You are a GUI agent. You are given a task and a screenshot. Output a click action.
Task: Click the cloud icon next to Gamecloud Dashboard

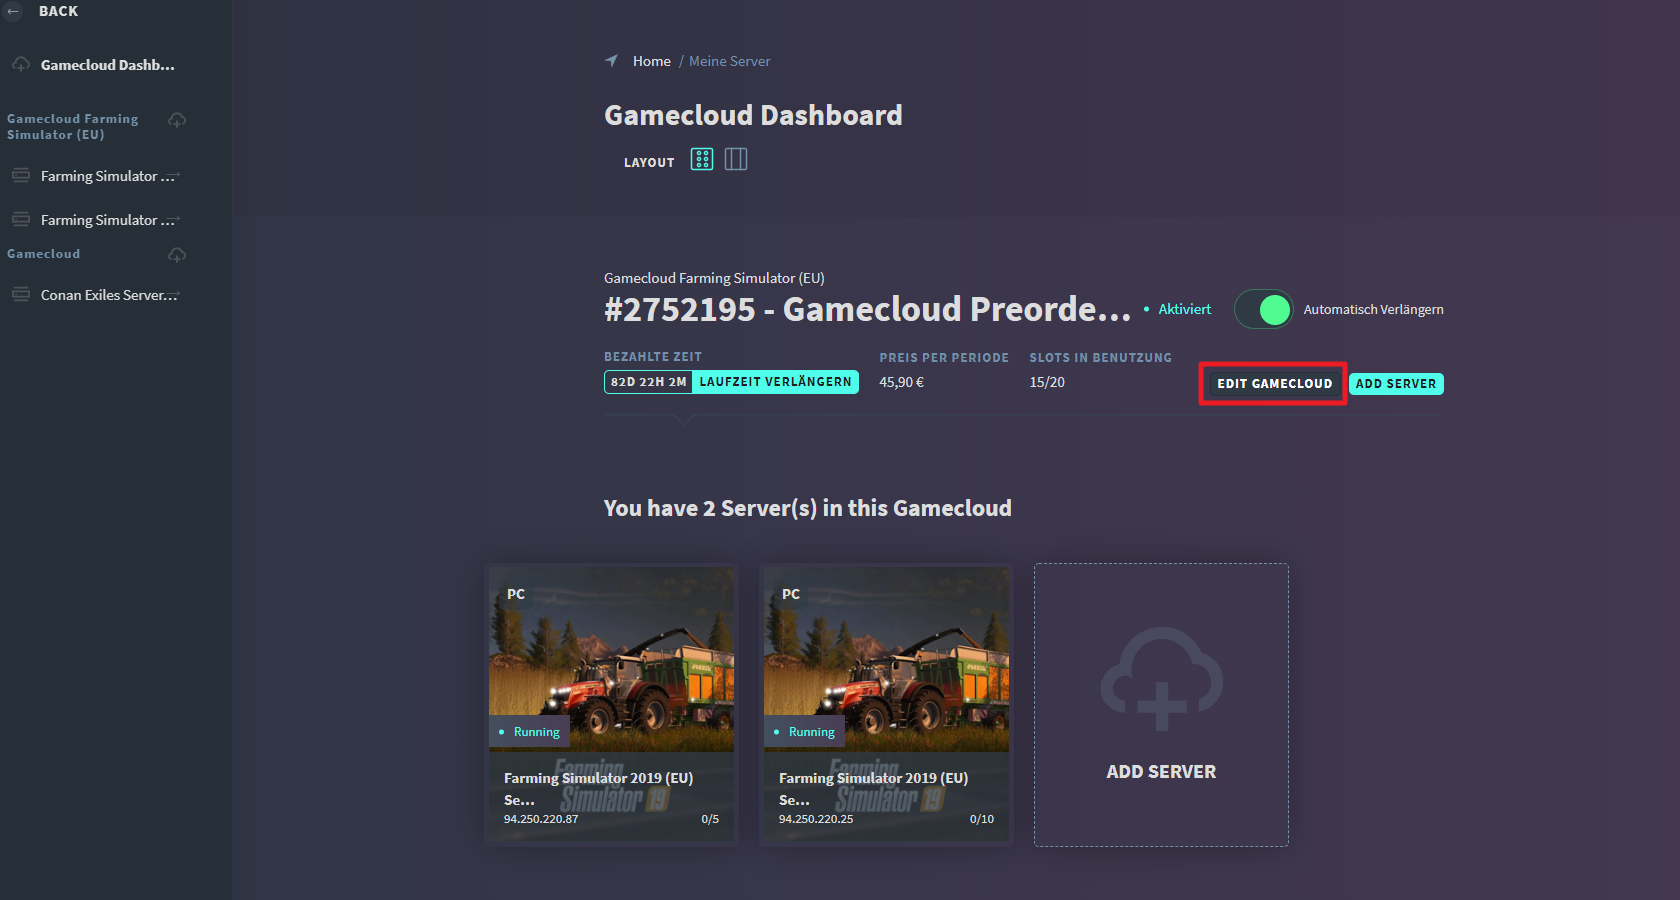[x=21, y=64]
